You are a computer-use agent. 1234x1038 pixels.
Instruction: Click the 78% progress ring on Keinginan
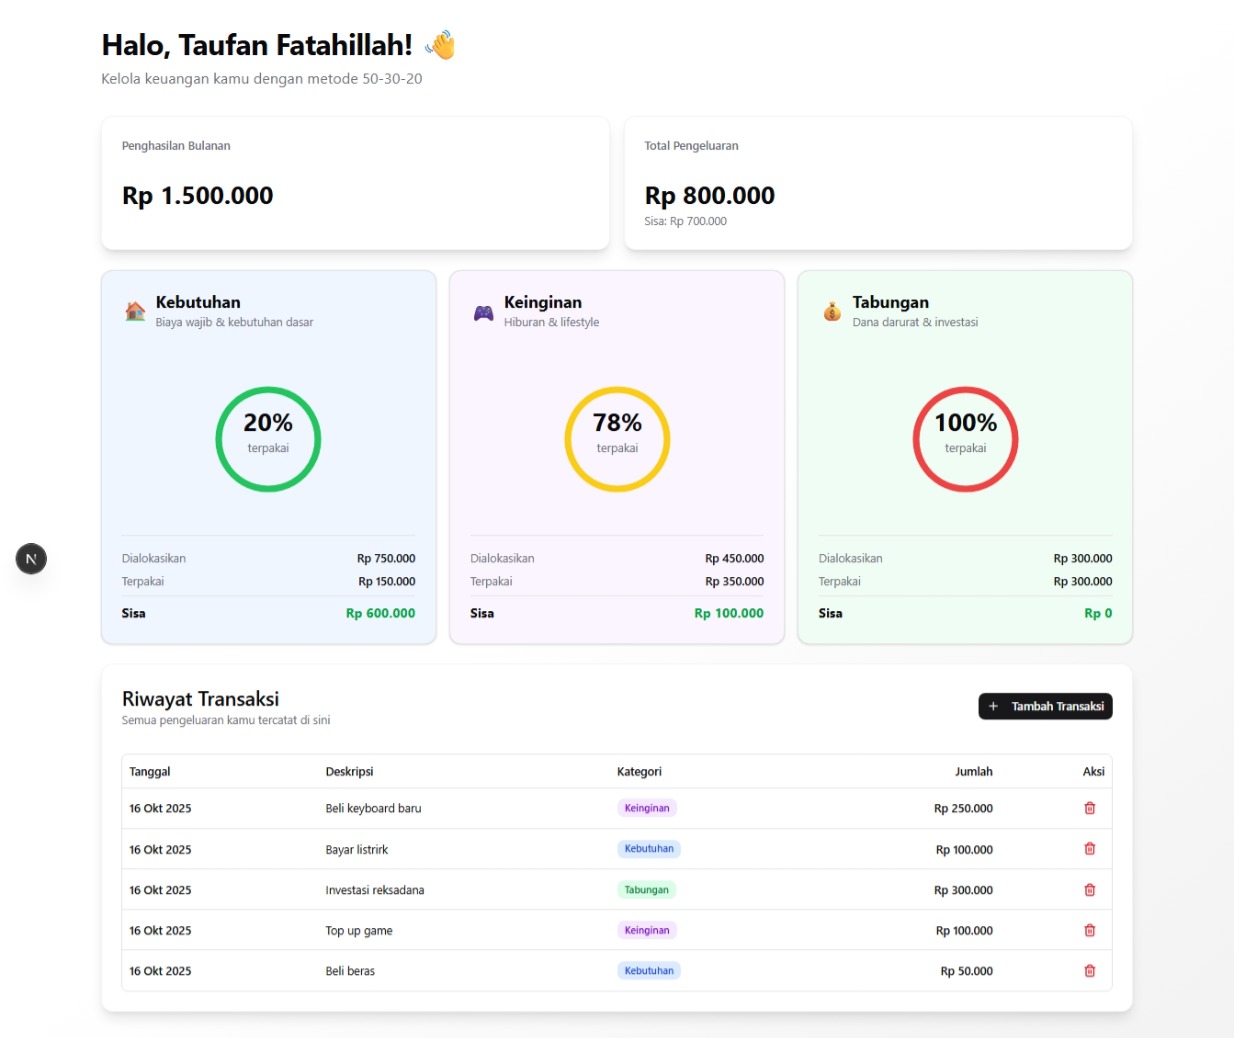tap(616, 438)
